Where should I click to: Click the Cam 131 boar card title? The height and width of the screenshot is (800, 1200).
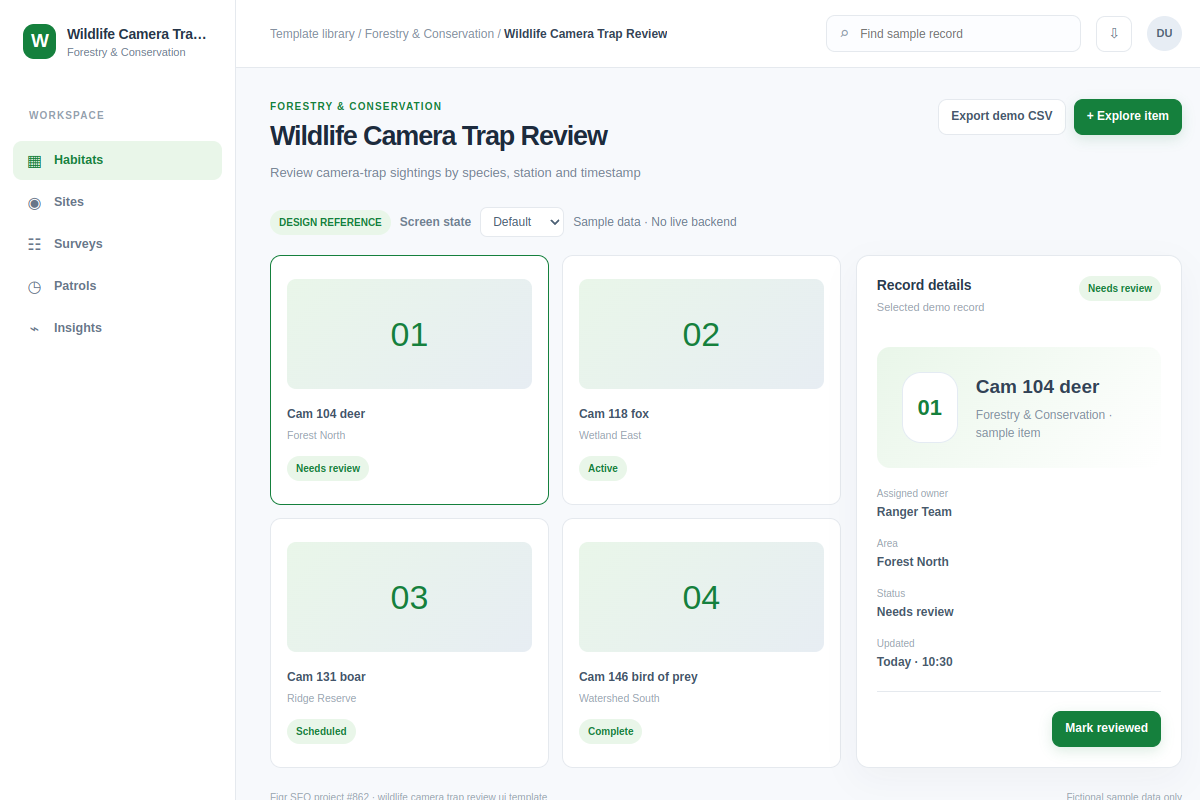(x=326, y=677)
